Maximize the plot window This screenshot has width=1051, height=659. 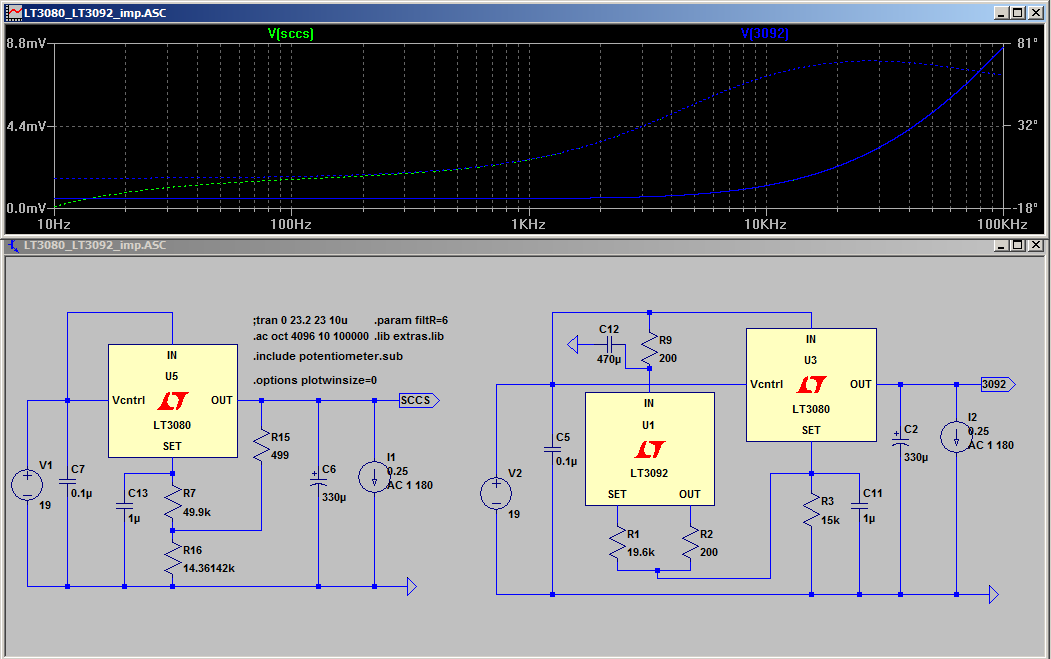[x=1018, y=13]
